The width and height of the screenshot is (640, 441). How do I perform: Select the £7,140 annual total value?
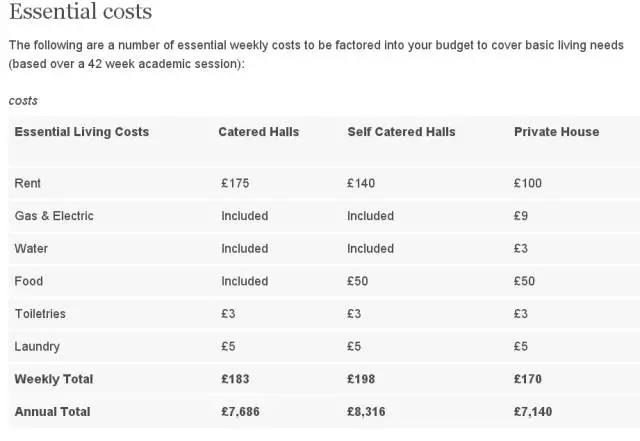(x=532, y=412)
